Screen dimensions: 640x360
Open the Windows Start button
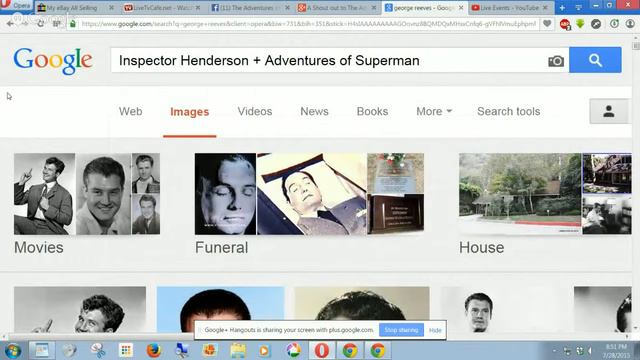point(13,351)
